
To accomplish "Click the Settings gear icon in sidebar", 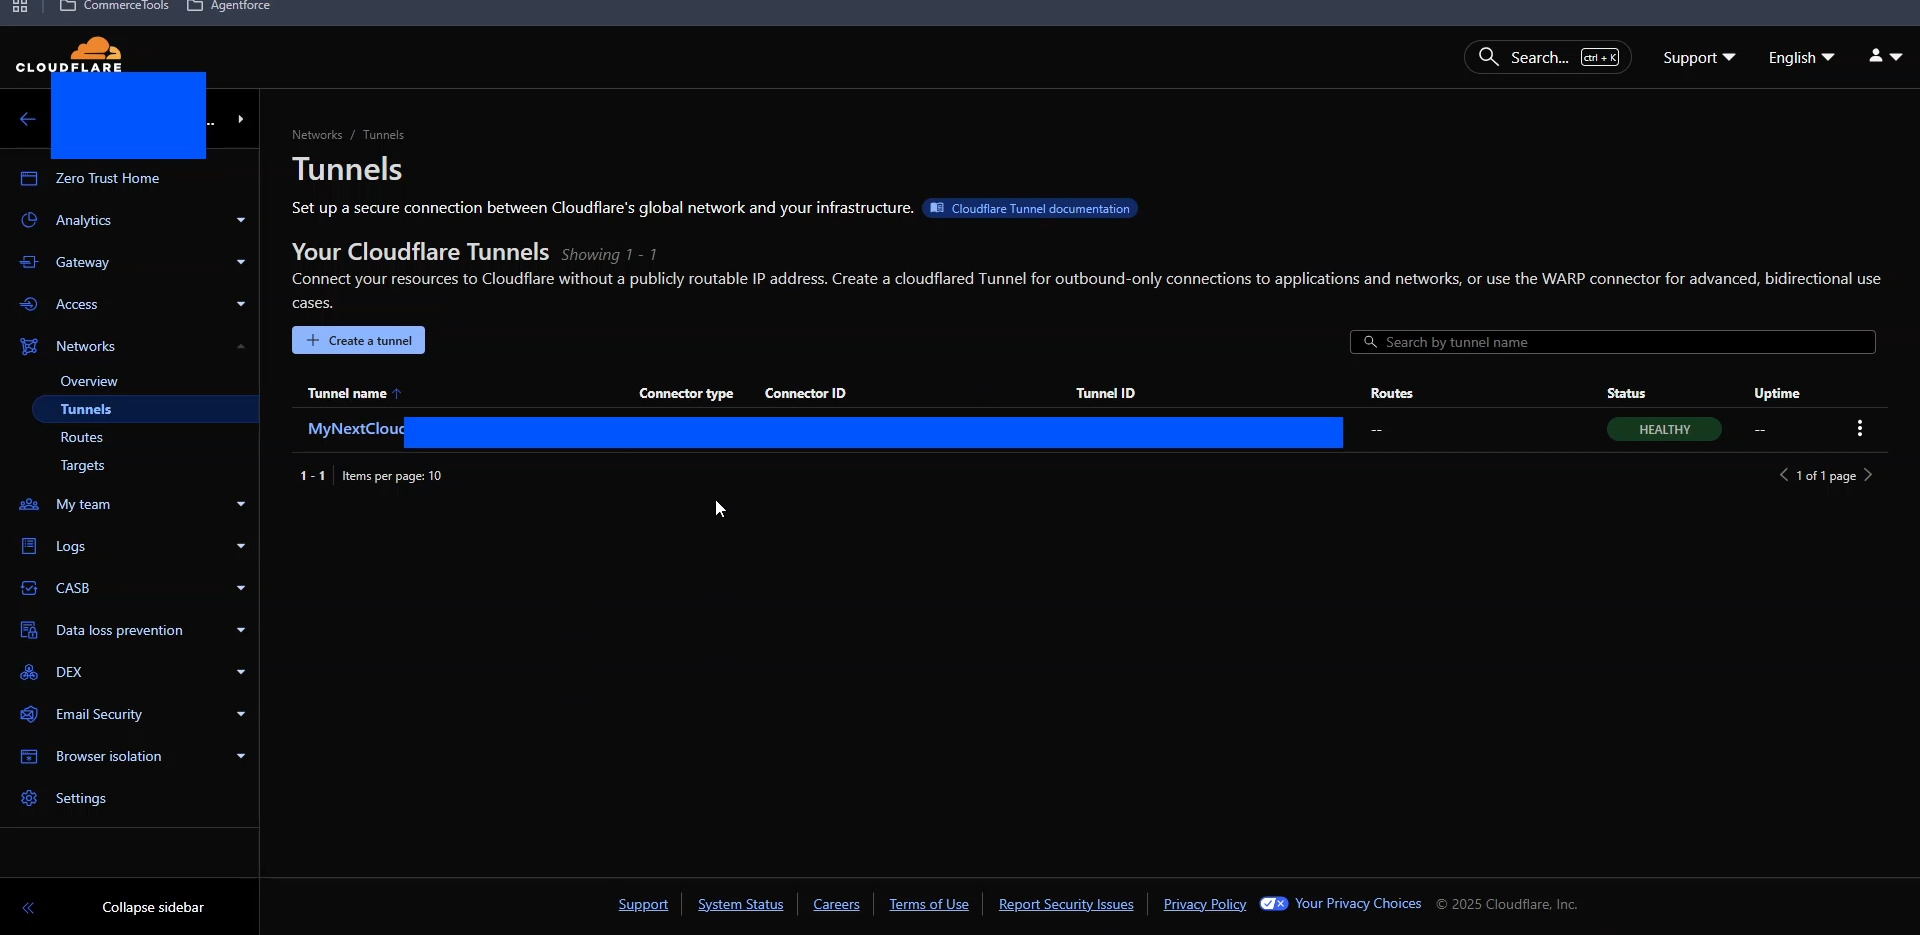I will 29,798.
